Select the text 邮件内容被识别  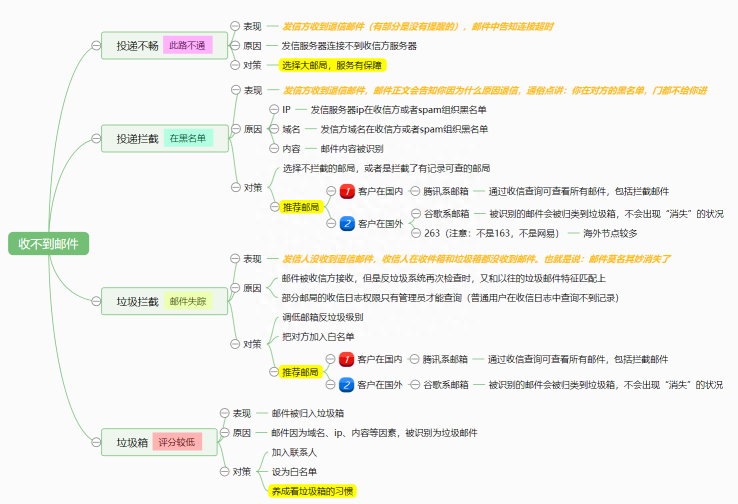tap(352, 148)
